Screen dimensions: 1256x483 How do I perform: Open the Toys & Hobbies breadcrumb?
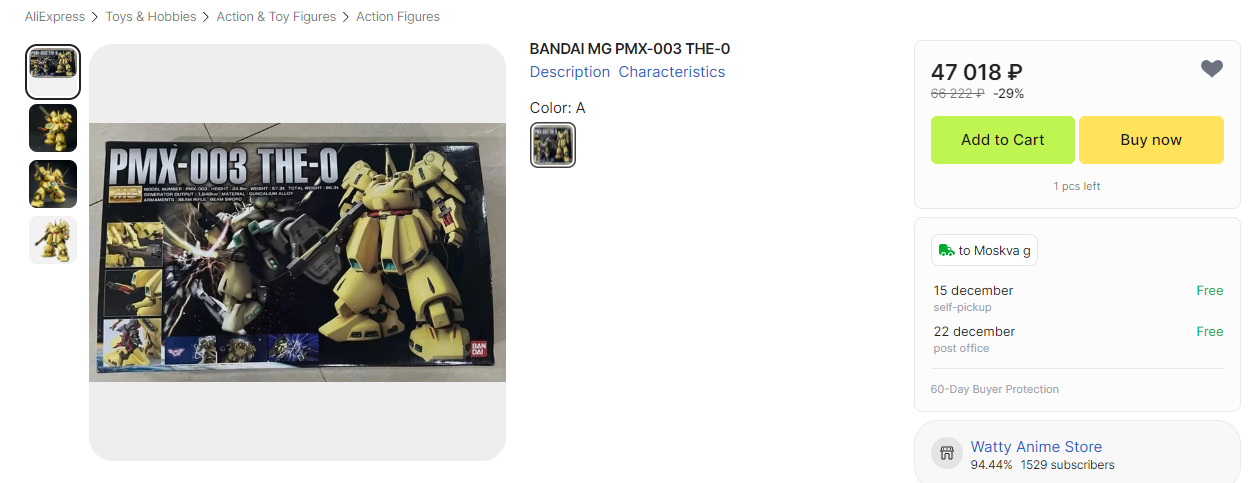(x=151, y=17)
